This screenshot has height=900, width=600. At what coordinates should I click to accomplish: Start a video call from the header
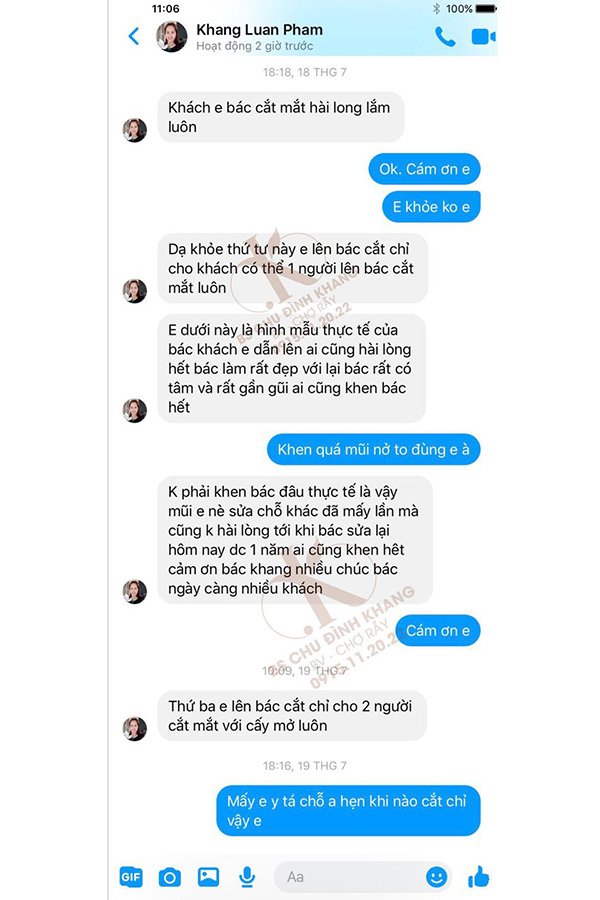483,37
